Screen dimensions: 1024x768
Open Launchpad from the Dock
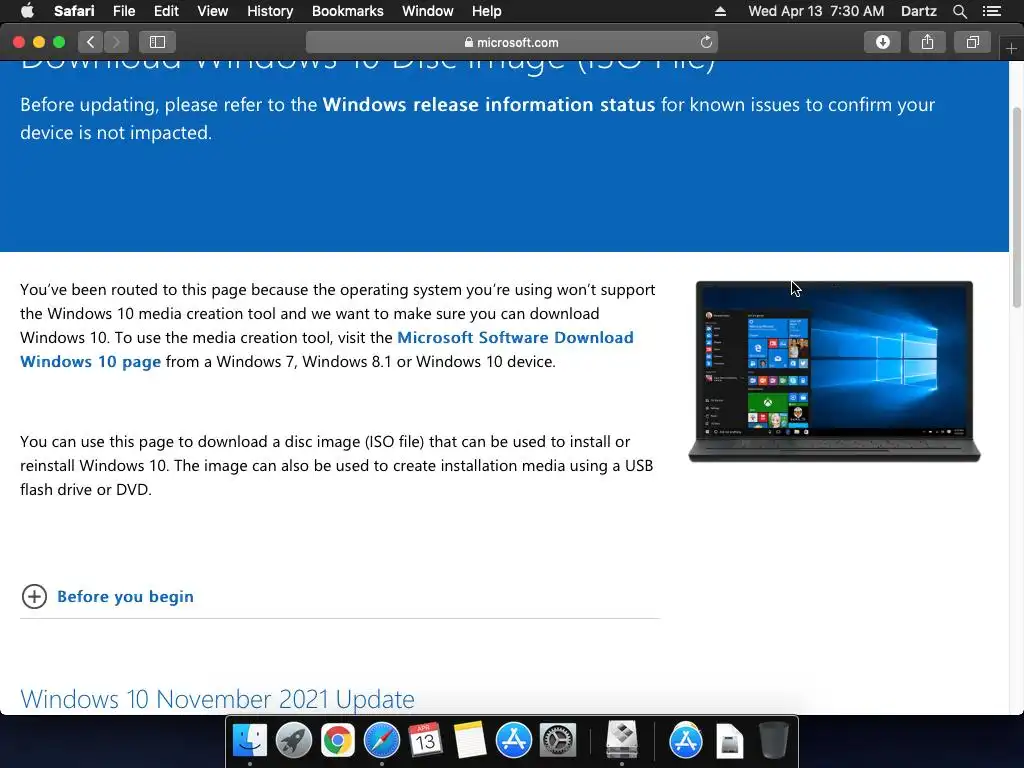coord(294,741)
